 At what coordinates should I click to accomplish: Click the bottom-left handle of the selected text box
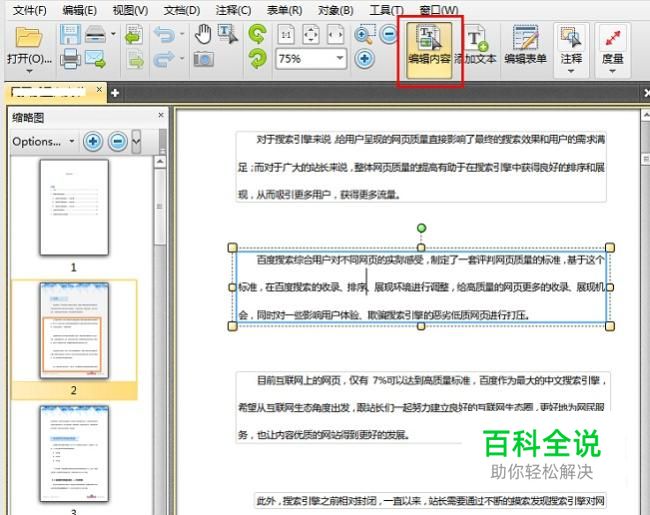(233, 326)
